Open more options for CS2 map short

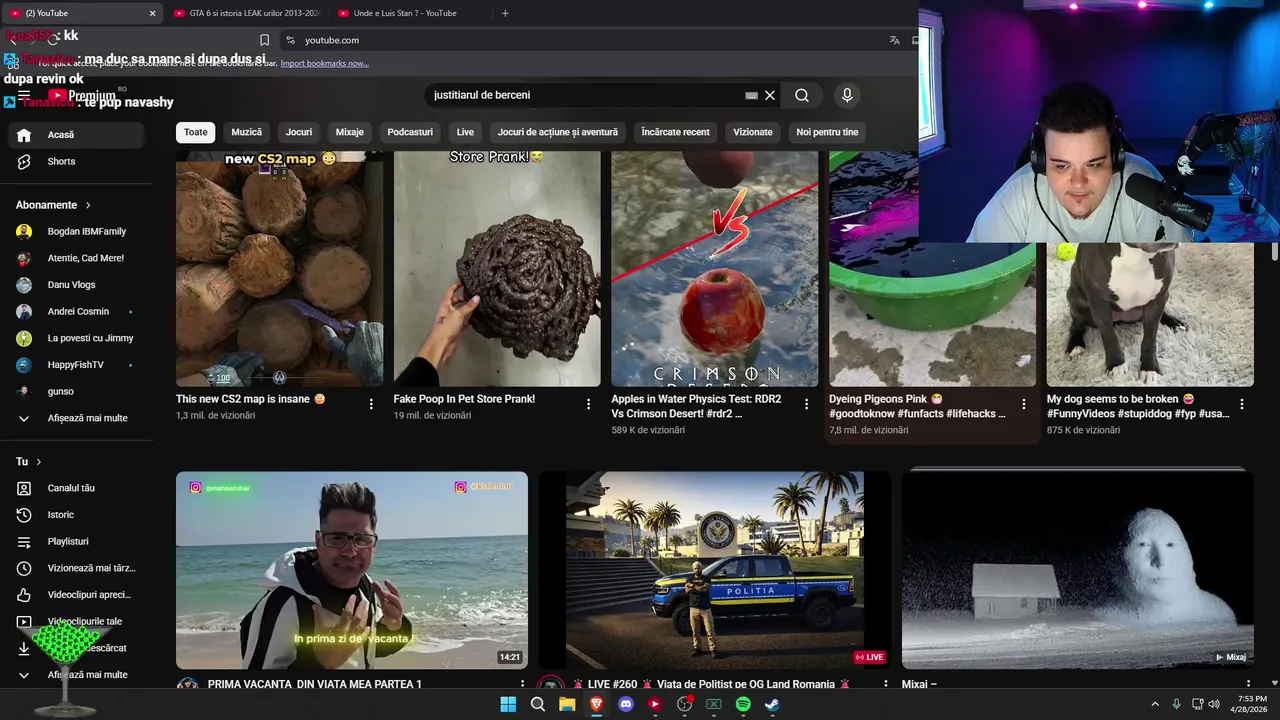click(371, 404)
